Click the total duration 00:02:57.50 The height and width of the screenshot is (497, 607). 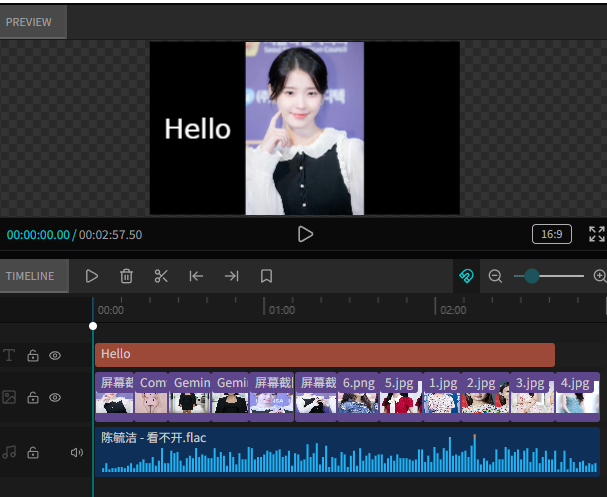[x=110, y=235]
